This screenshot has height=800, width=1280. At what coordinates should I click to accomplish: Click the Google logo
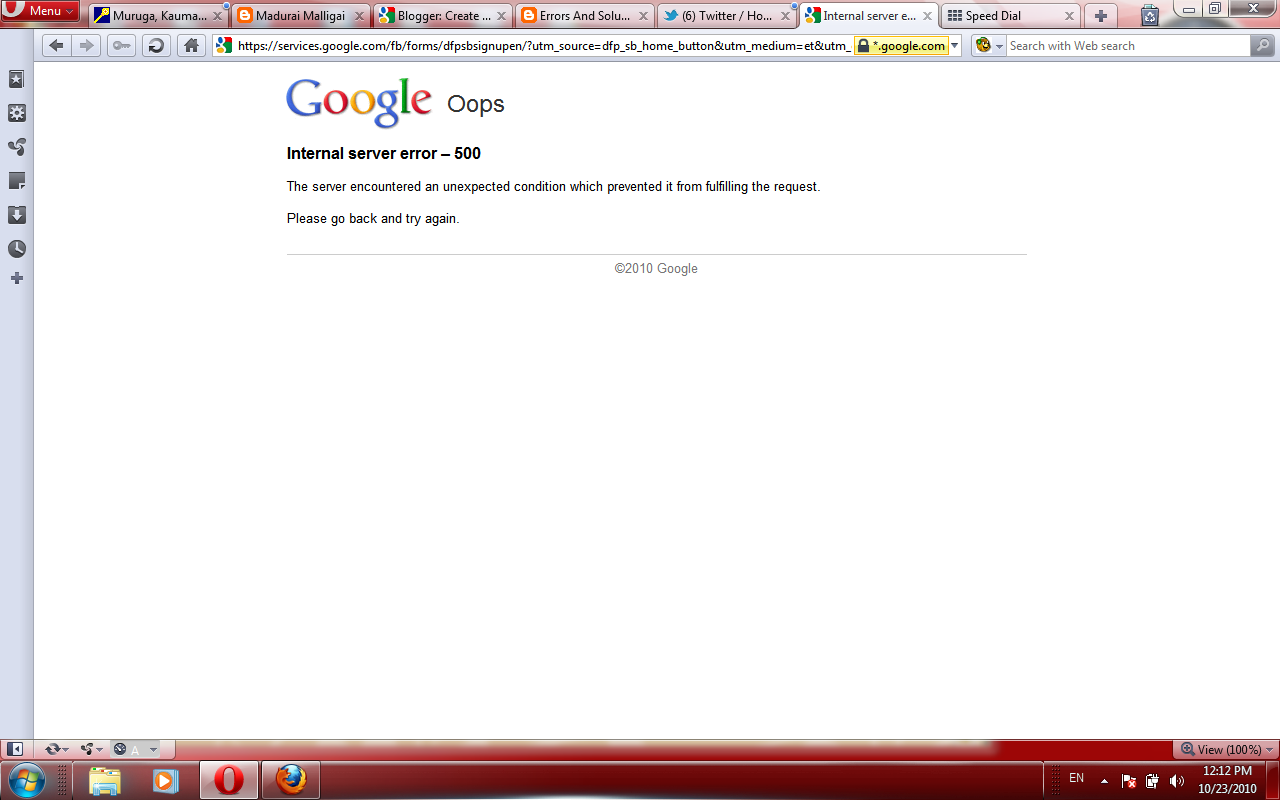tap(359, 102)
